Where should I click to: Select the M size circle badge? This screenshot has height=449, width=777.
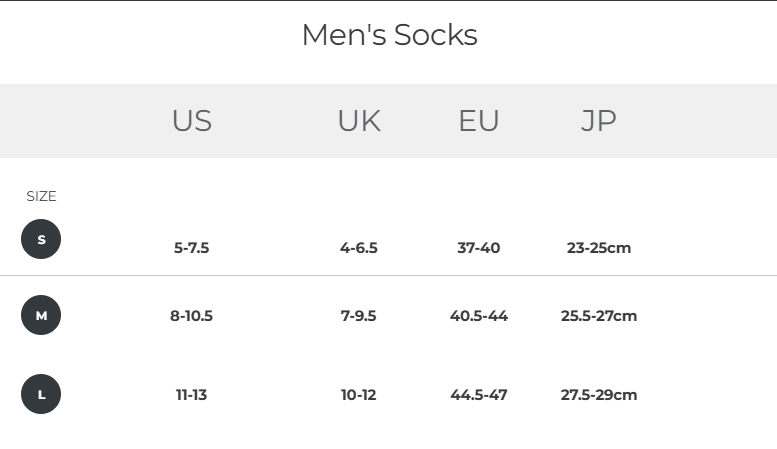point(41,315)
